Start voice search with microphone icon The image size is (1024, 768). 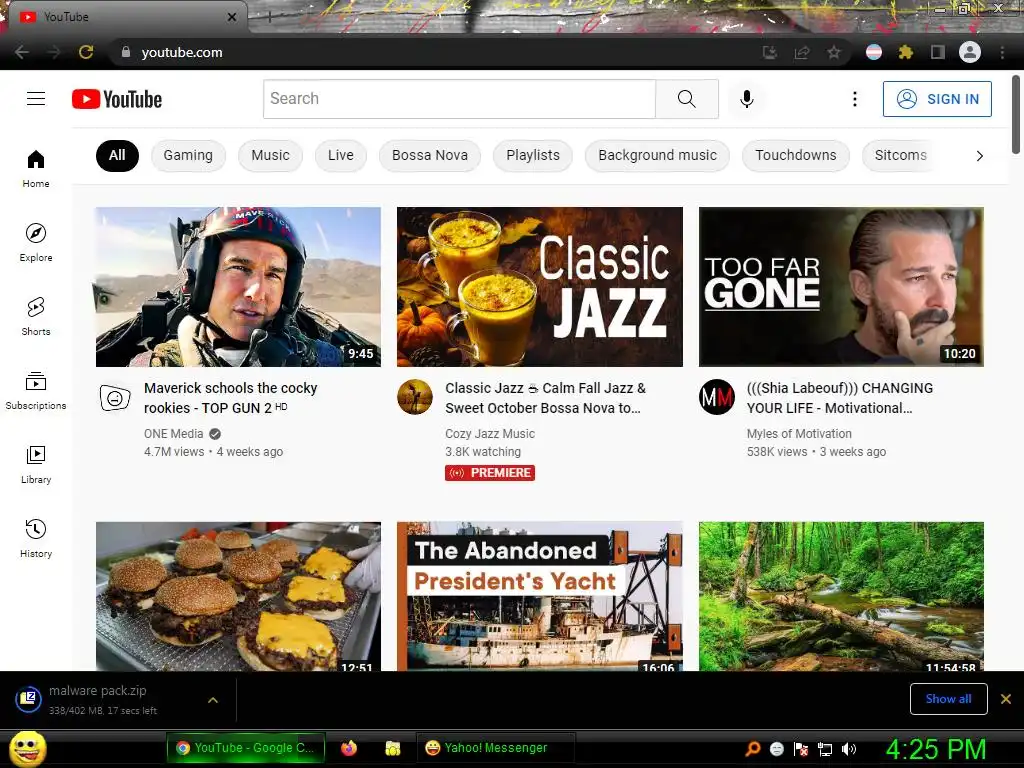(746, 99)
